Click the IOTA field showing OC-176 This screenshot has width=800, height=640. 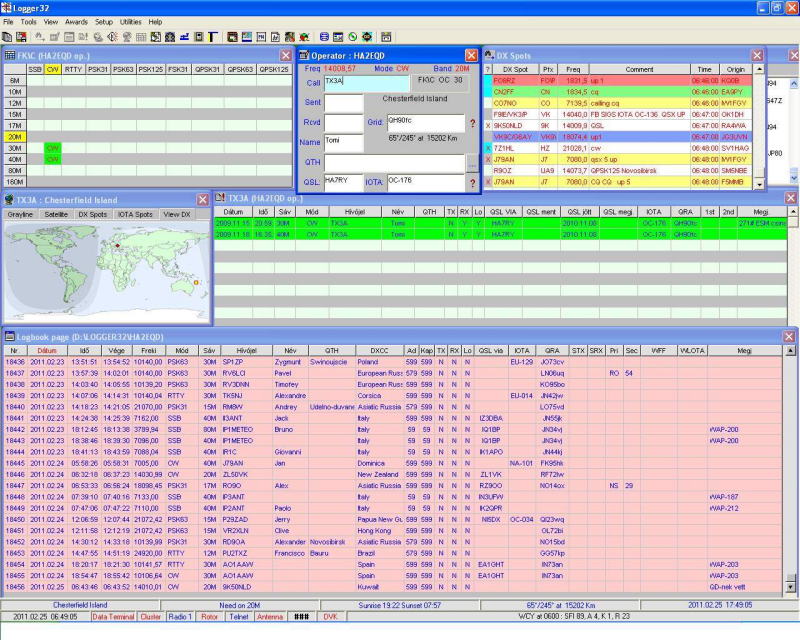tap(426, 182)
